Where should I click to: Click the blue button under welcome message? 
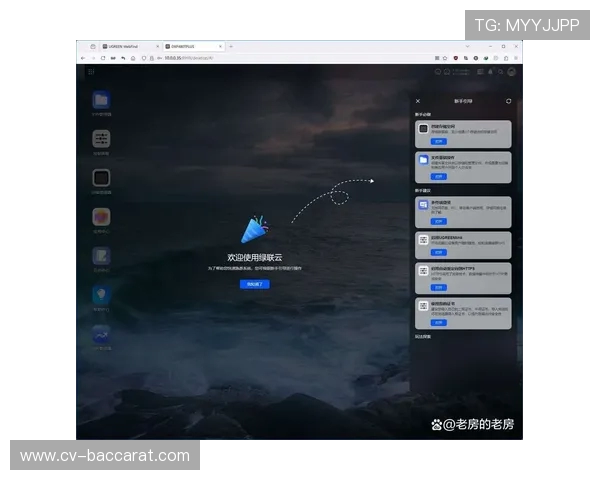point(254,284)
